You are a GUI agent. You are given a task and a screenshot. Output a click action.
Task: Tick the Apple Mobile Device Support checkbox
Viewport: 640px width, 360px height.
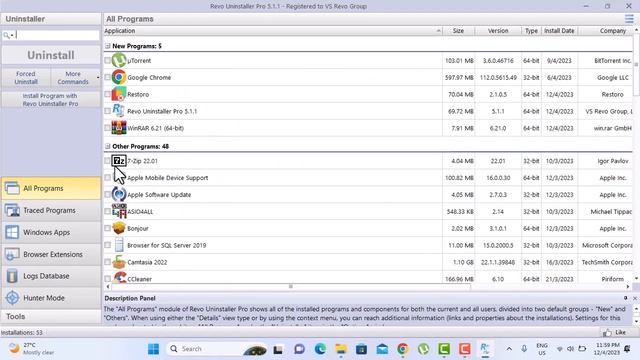(107, 178)
